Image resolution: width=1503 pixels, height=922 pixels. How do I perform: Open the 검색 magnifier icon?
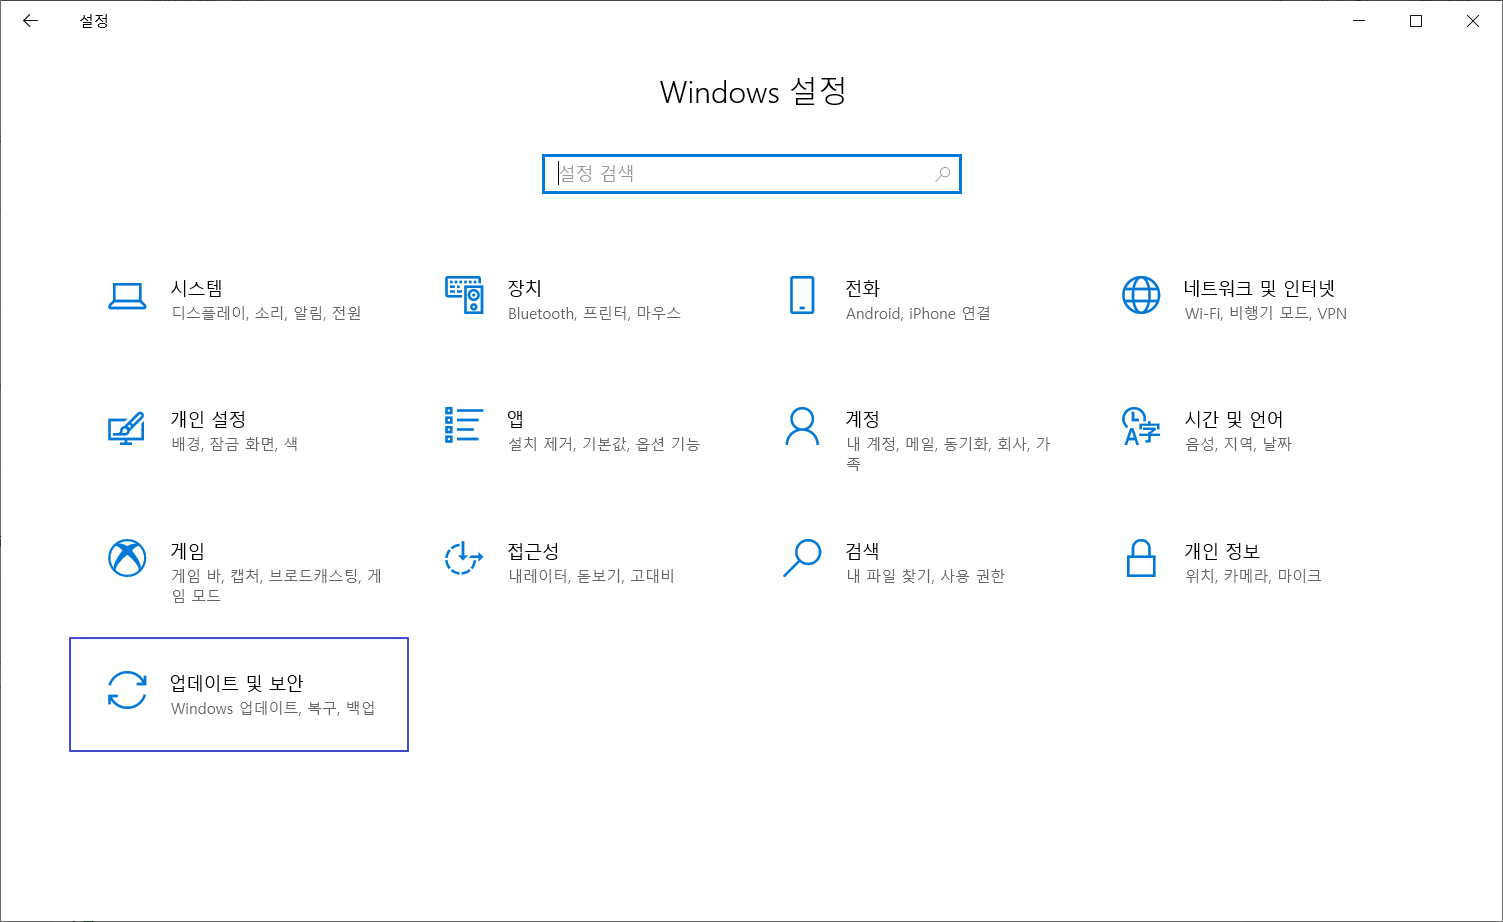point(802,558)
